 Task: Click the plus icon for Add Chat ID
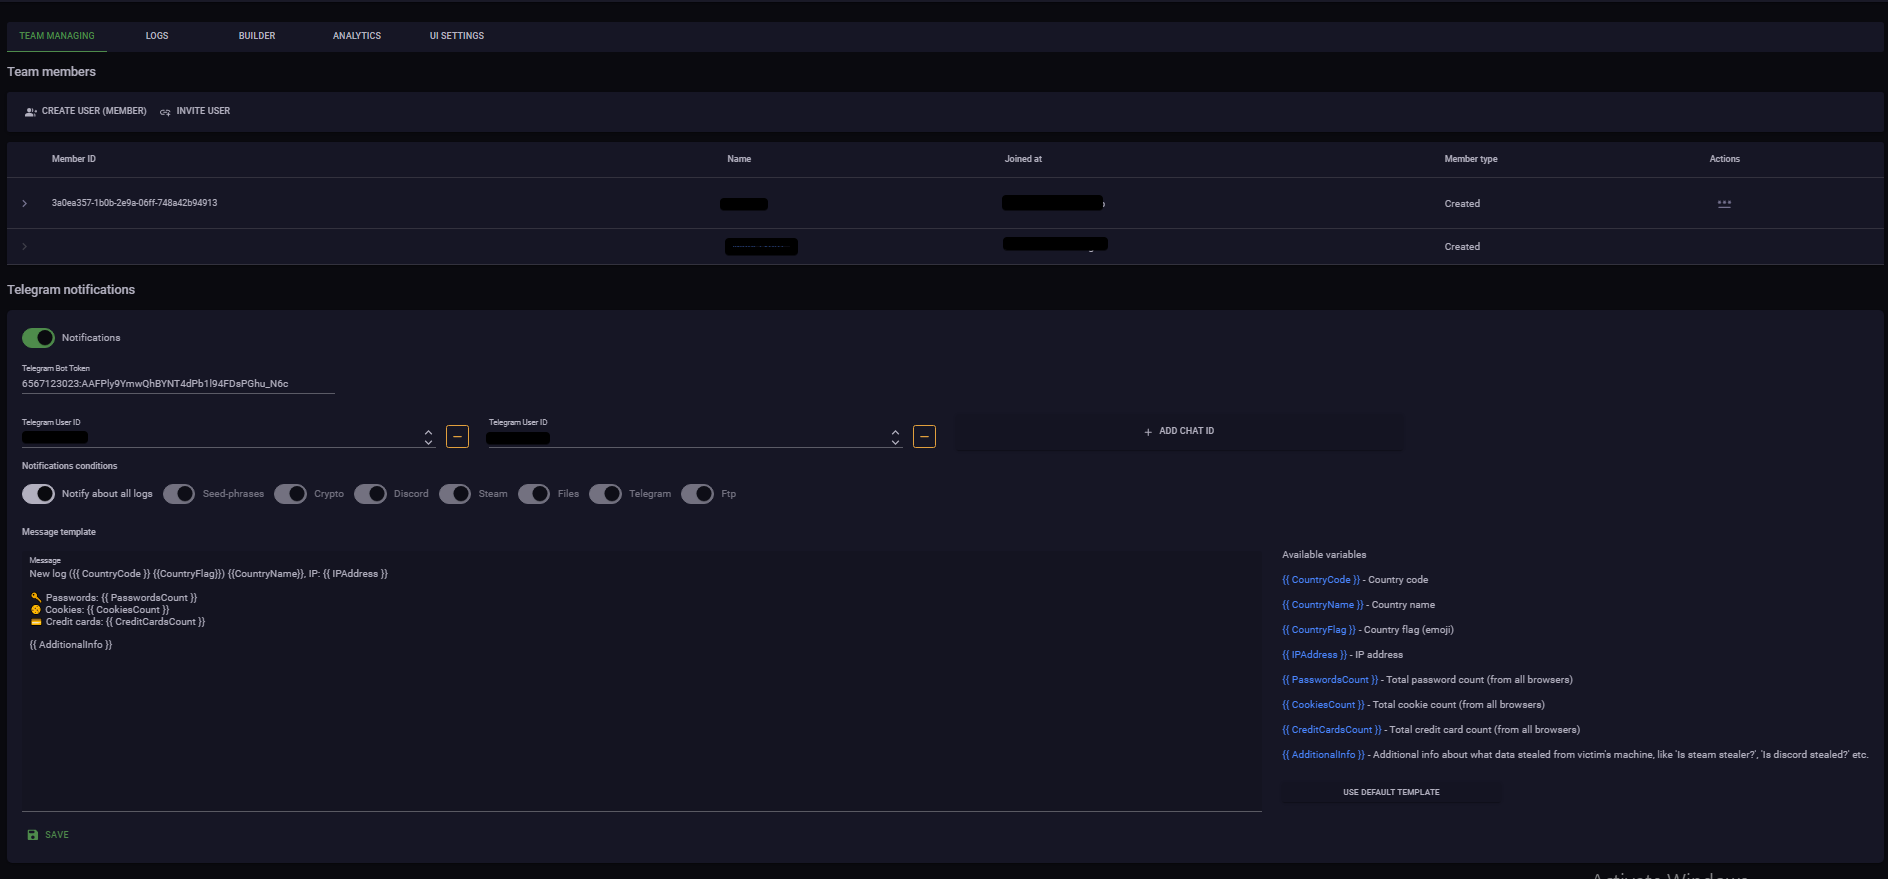[x=1148, y=432]
